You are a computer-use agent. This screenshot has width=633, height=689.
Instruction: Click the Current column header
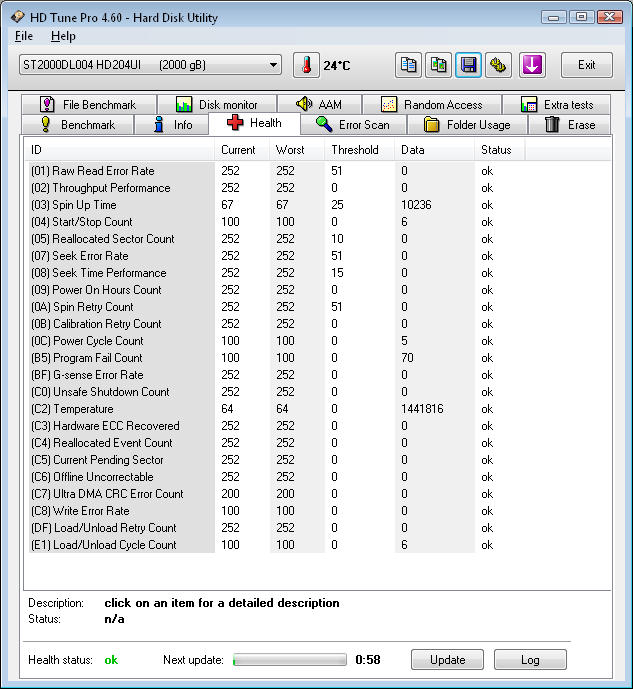click(x=242, y=150)
